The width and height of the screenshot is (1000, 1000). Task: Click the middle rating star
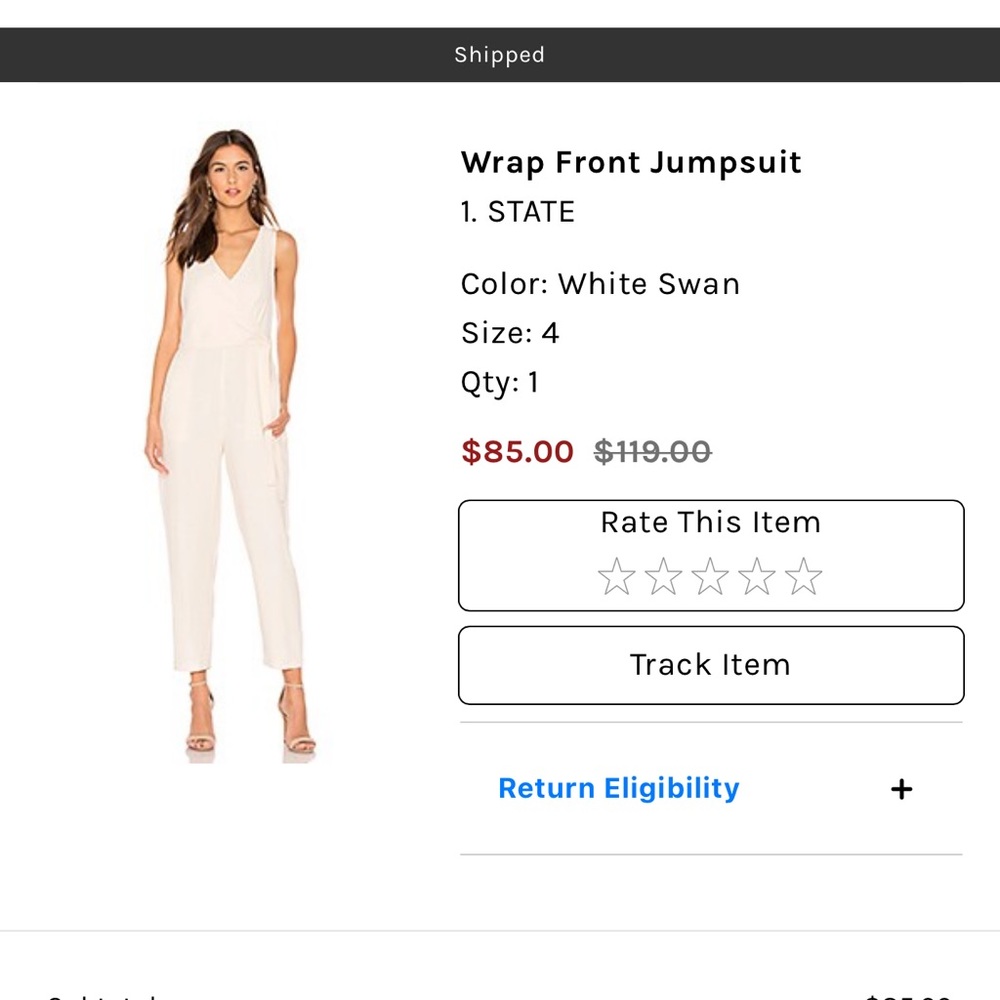(x=710, y=576)
